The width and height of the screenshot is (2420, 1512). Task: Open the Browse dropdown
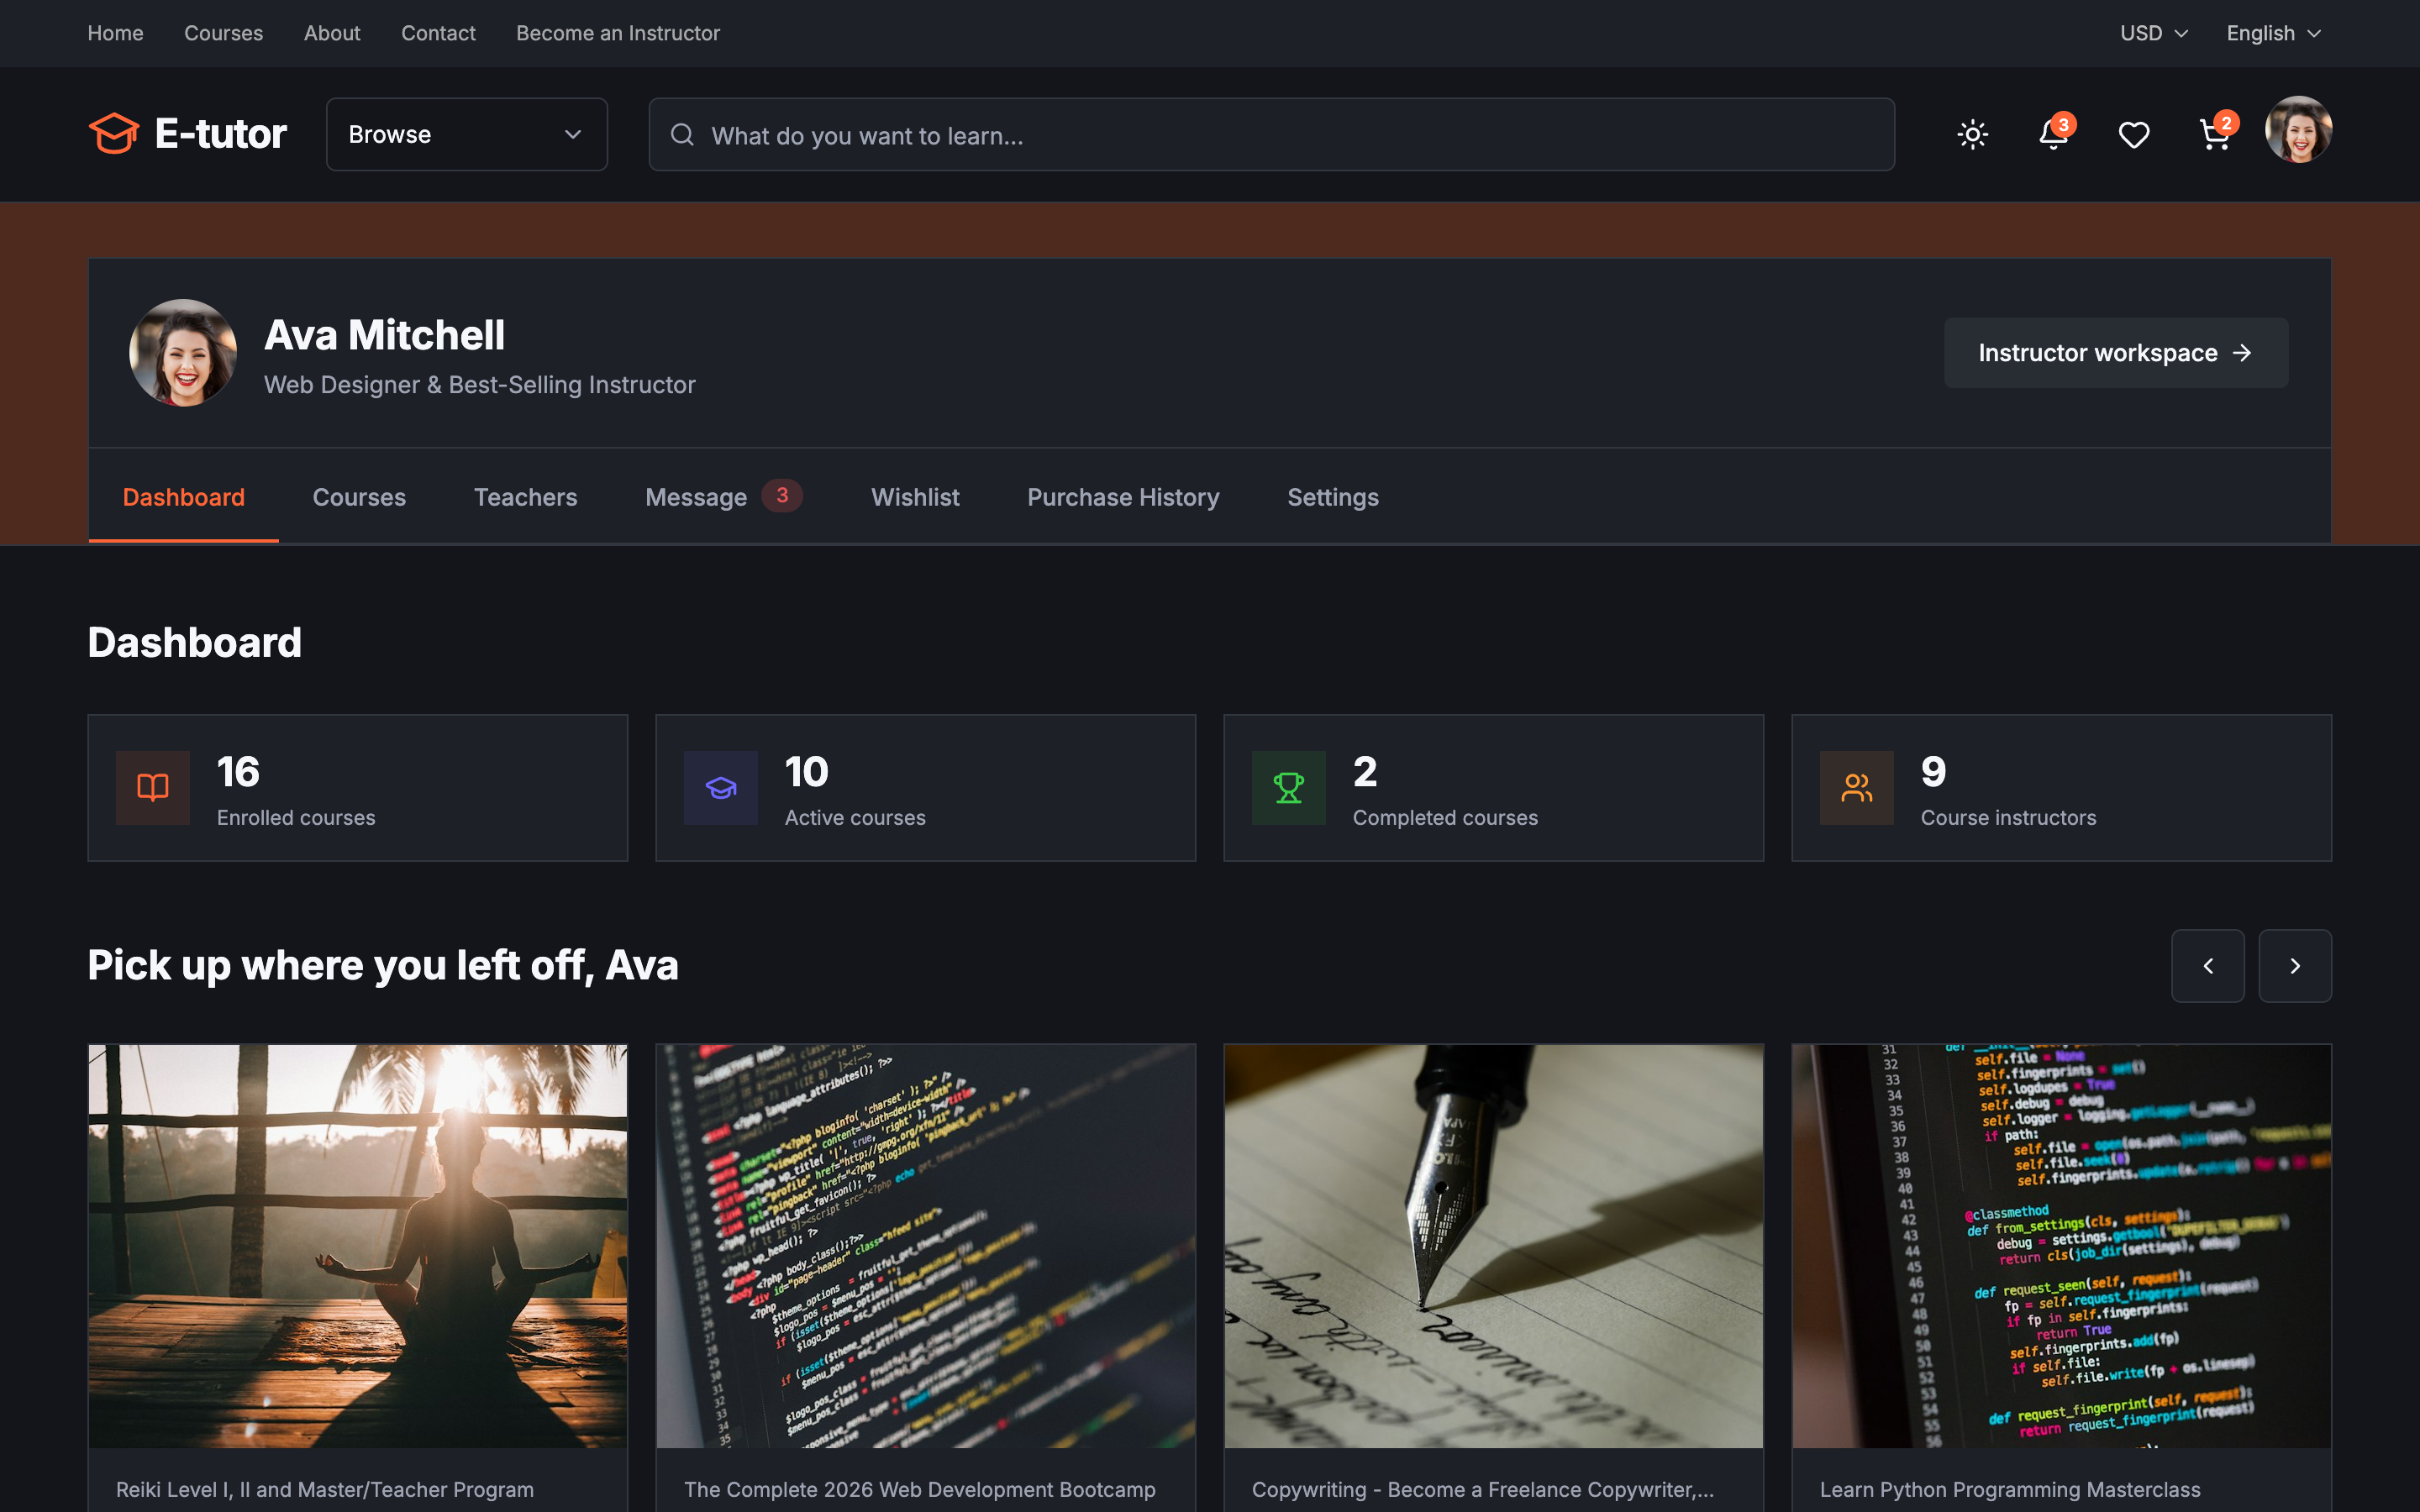pyautogui.click(x=467, y=134)
